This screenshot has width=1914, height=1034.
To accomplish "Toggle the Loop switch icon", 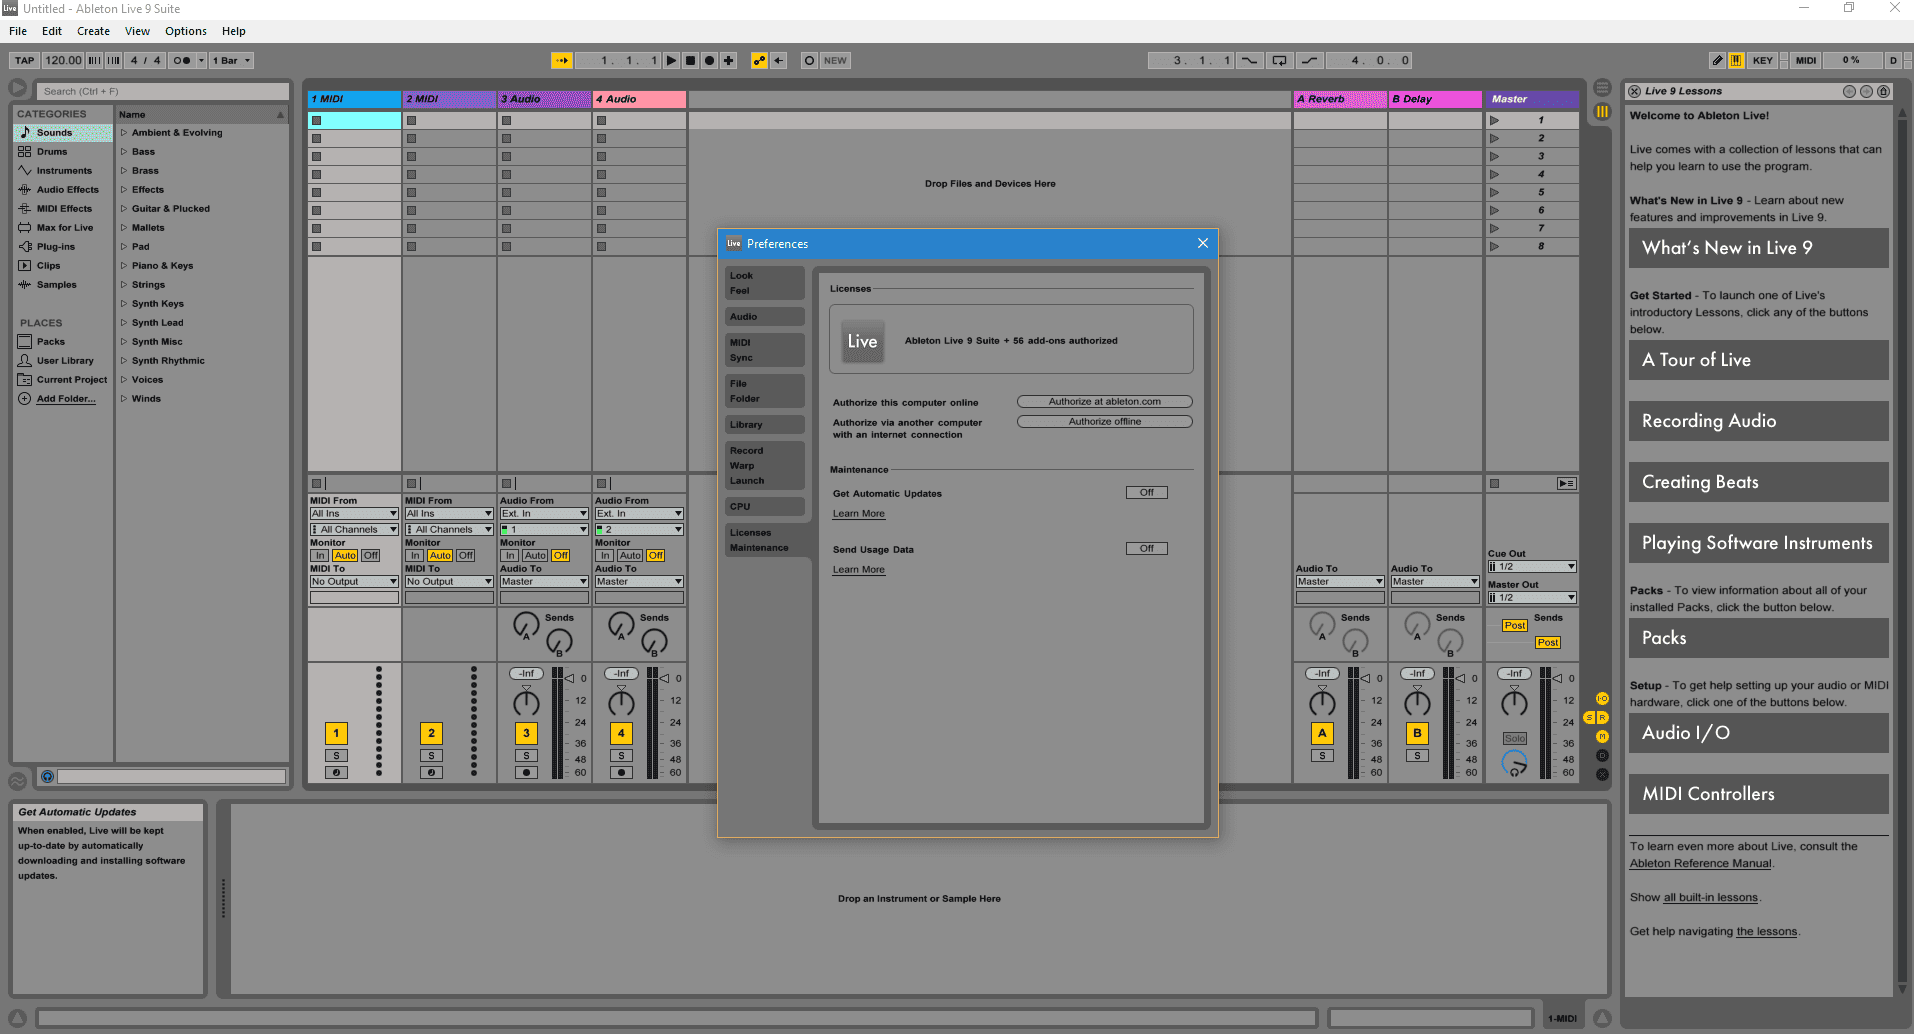I will coord(1279,60).
